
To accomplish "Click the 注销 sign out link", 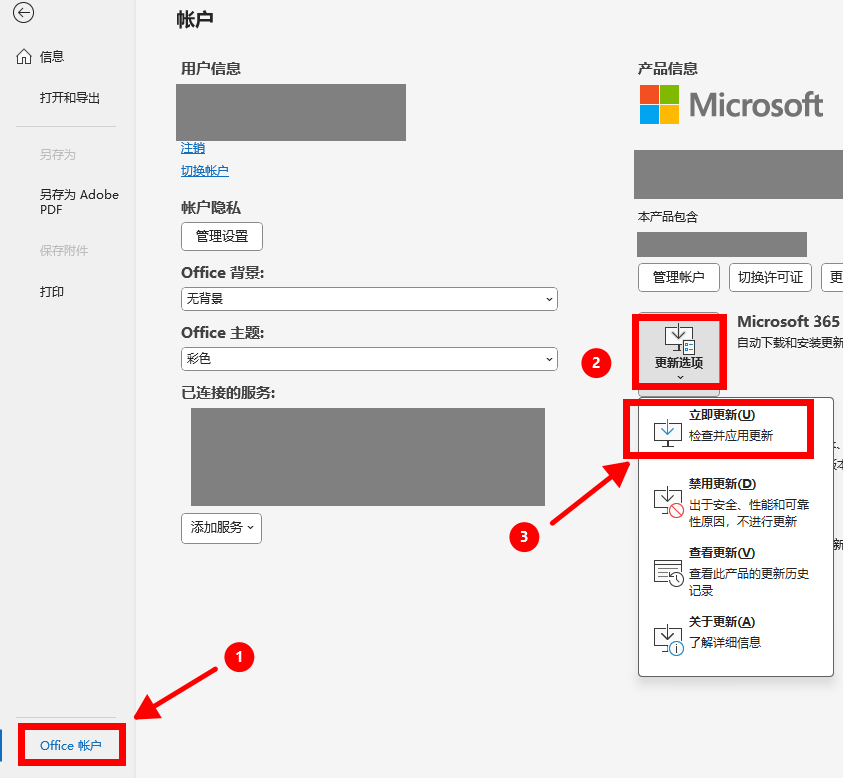I will (x=193, y=148).
